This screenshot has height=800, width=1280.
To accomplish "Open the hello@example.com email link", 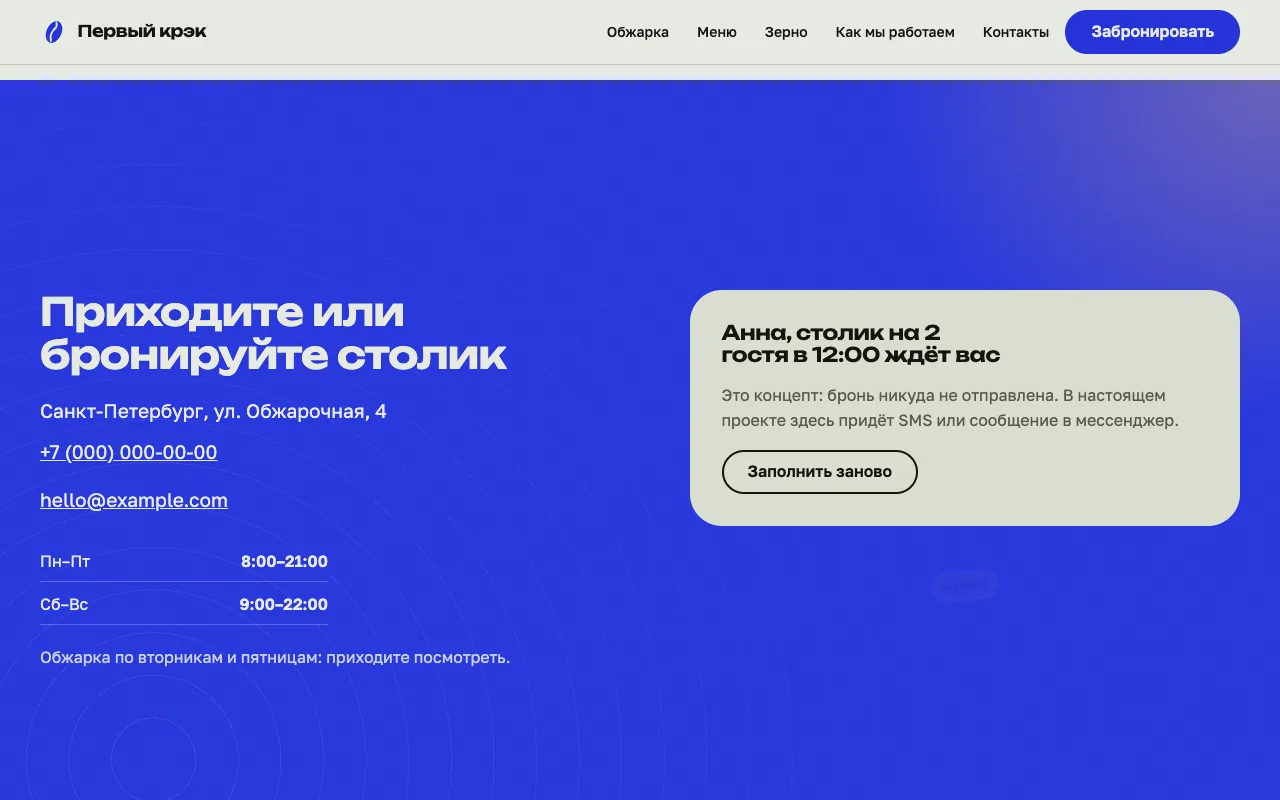I will (x=134, y=500).
